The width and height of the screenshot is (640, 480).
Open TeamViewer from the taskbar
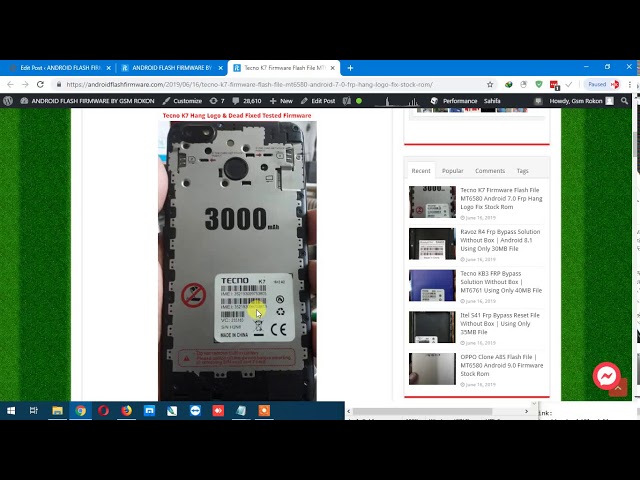pos(195,411)
